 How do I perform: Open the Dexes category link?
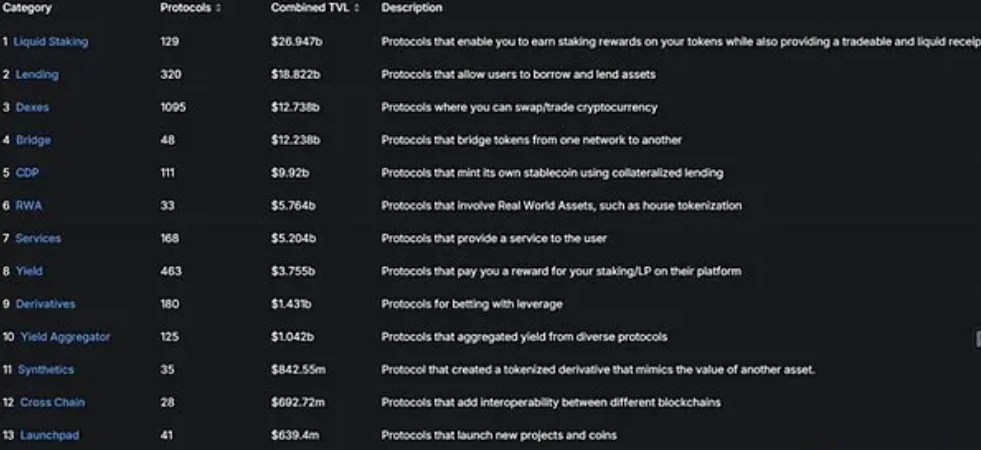[32, 107]
